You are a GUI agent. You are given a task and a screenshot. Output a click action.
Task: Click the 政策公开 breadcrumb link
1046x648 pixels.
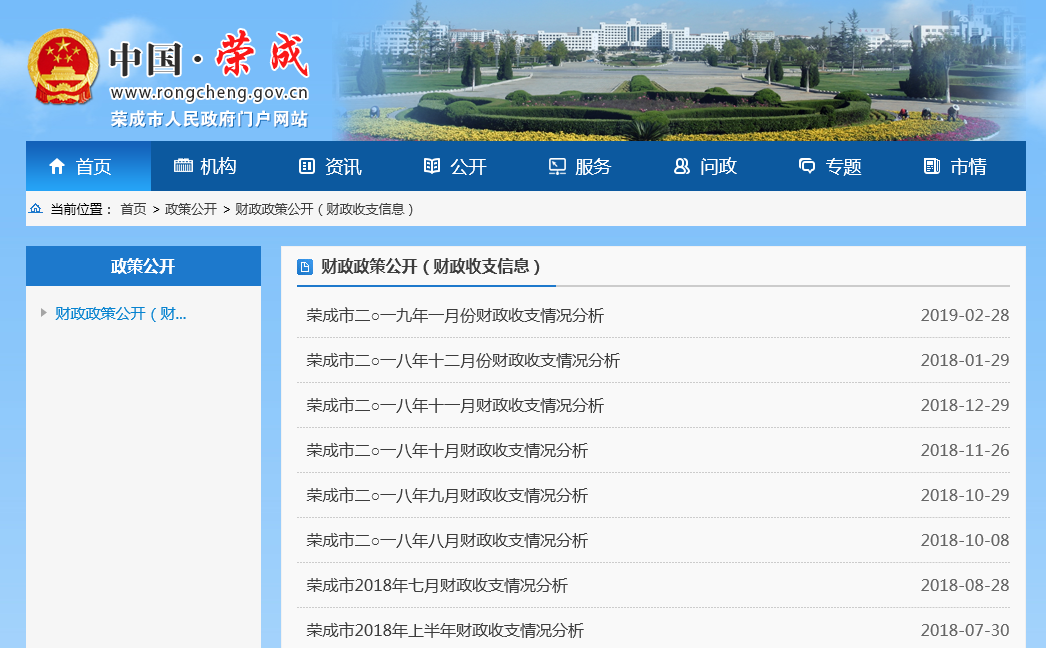click(191, 209)
